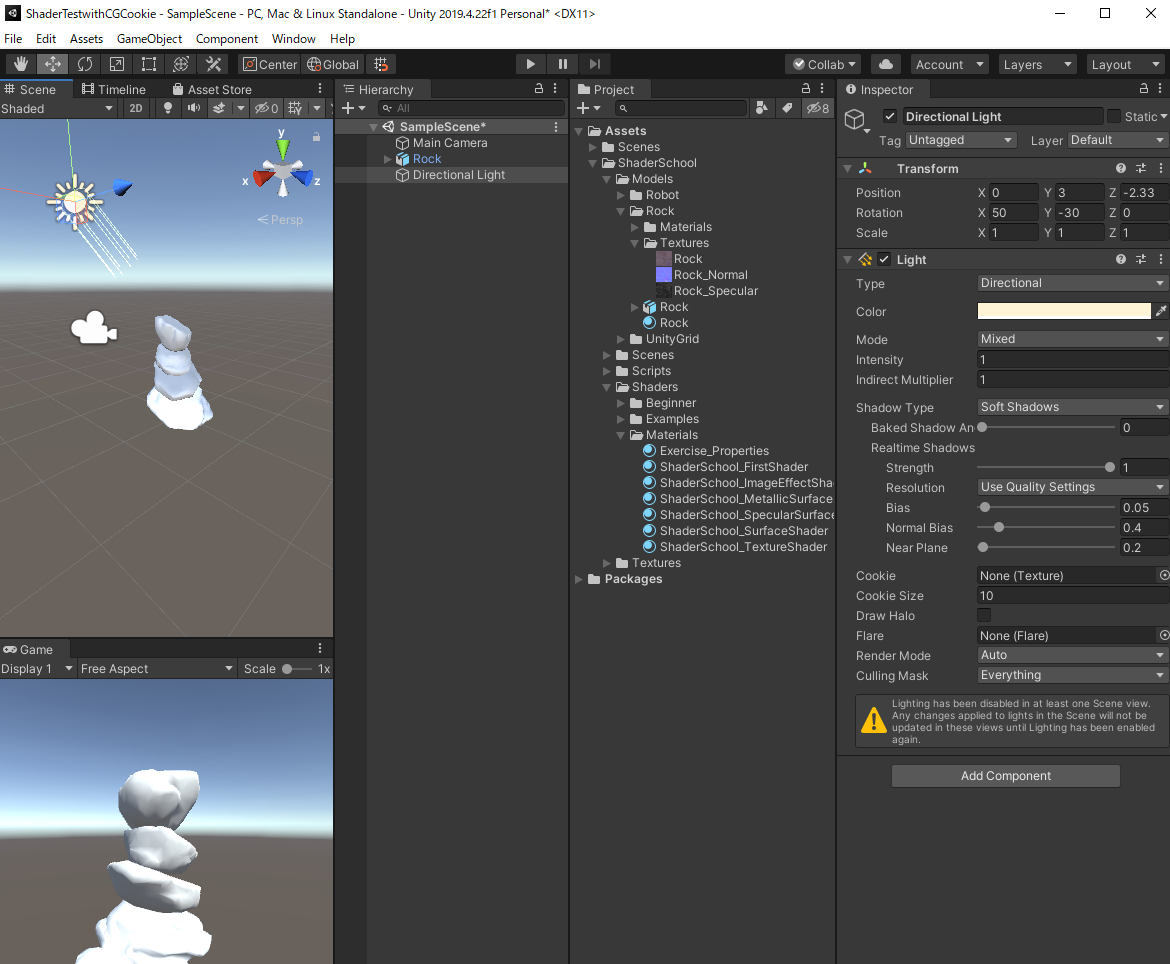Click Search by Label icon in Project
Screen dimensions: 1170x964
pyautogui.click(x=787, y=108)
